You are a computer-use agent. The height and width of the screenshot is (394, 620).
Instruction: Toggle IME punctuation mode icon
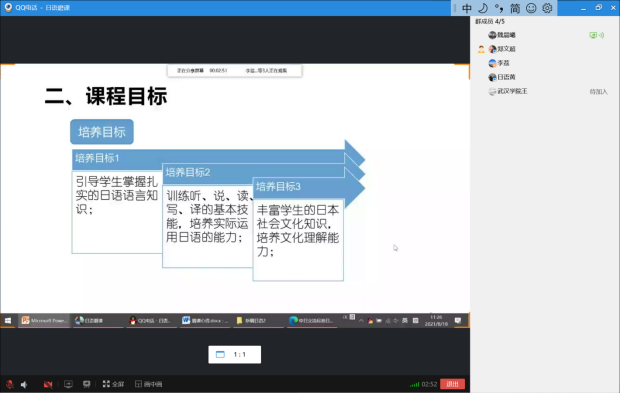(499, 8)
